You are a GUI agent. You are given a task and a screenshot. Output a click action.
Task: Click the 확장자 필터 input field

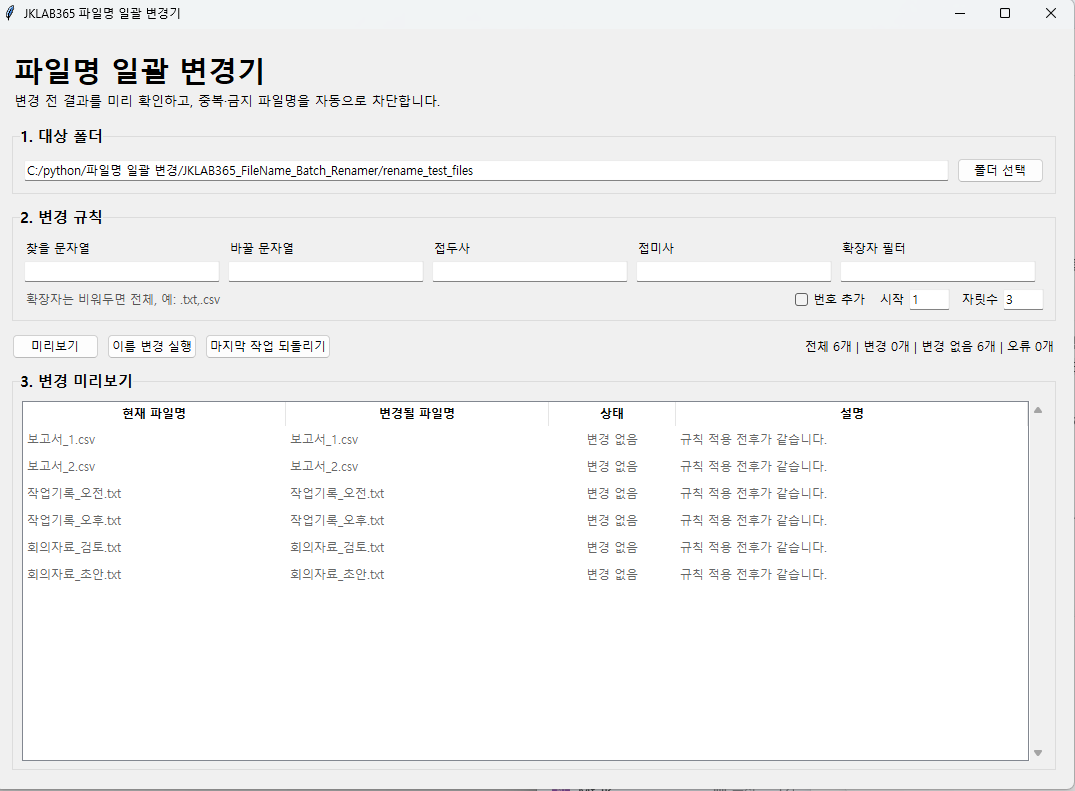[938, 271]
